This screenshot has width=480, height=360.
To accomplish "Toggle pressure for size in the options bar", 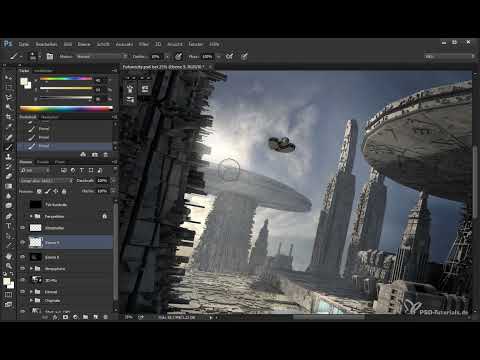I will 244,56.
